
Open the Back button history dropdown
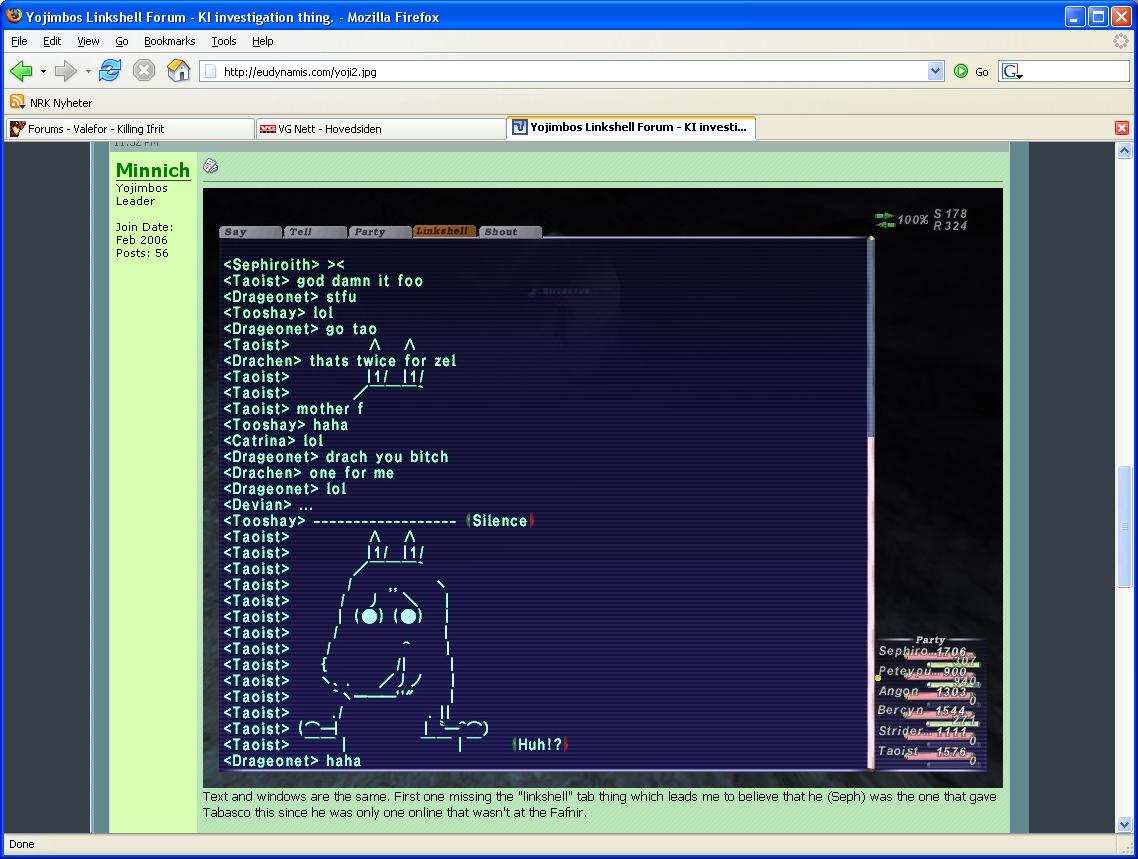pyautogui.click(x=43, y=72)
